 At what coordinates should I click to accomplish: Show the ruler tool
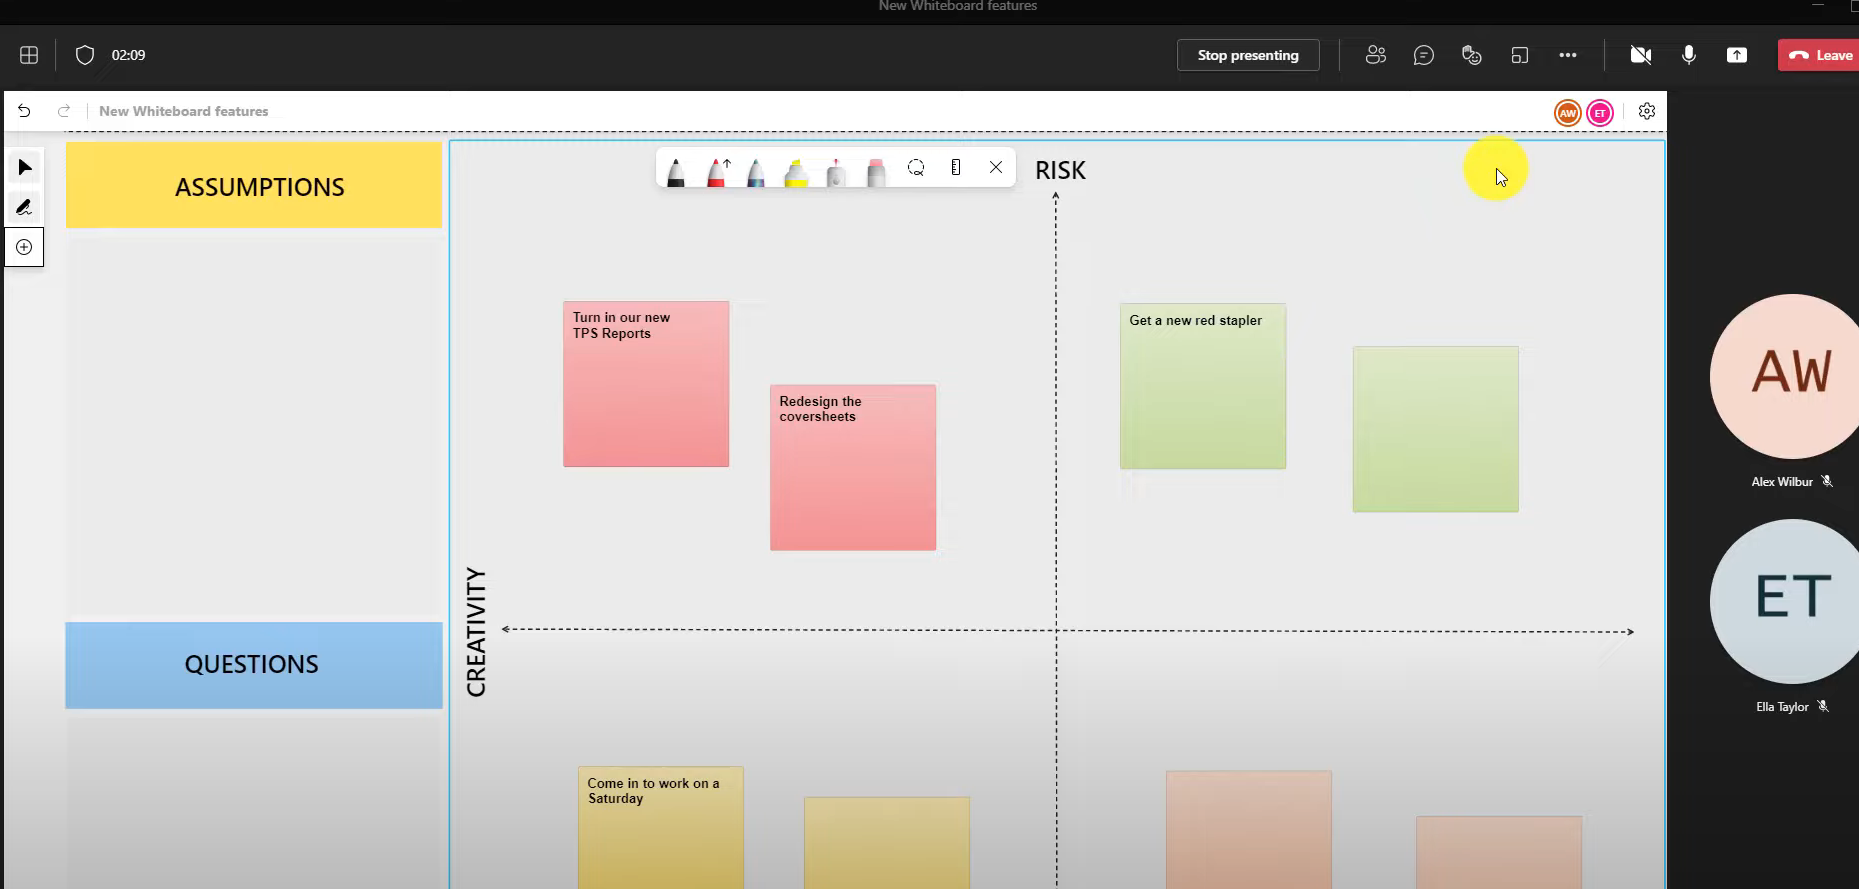(x=956, y=168)
